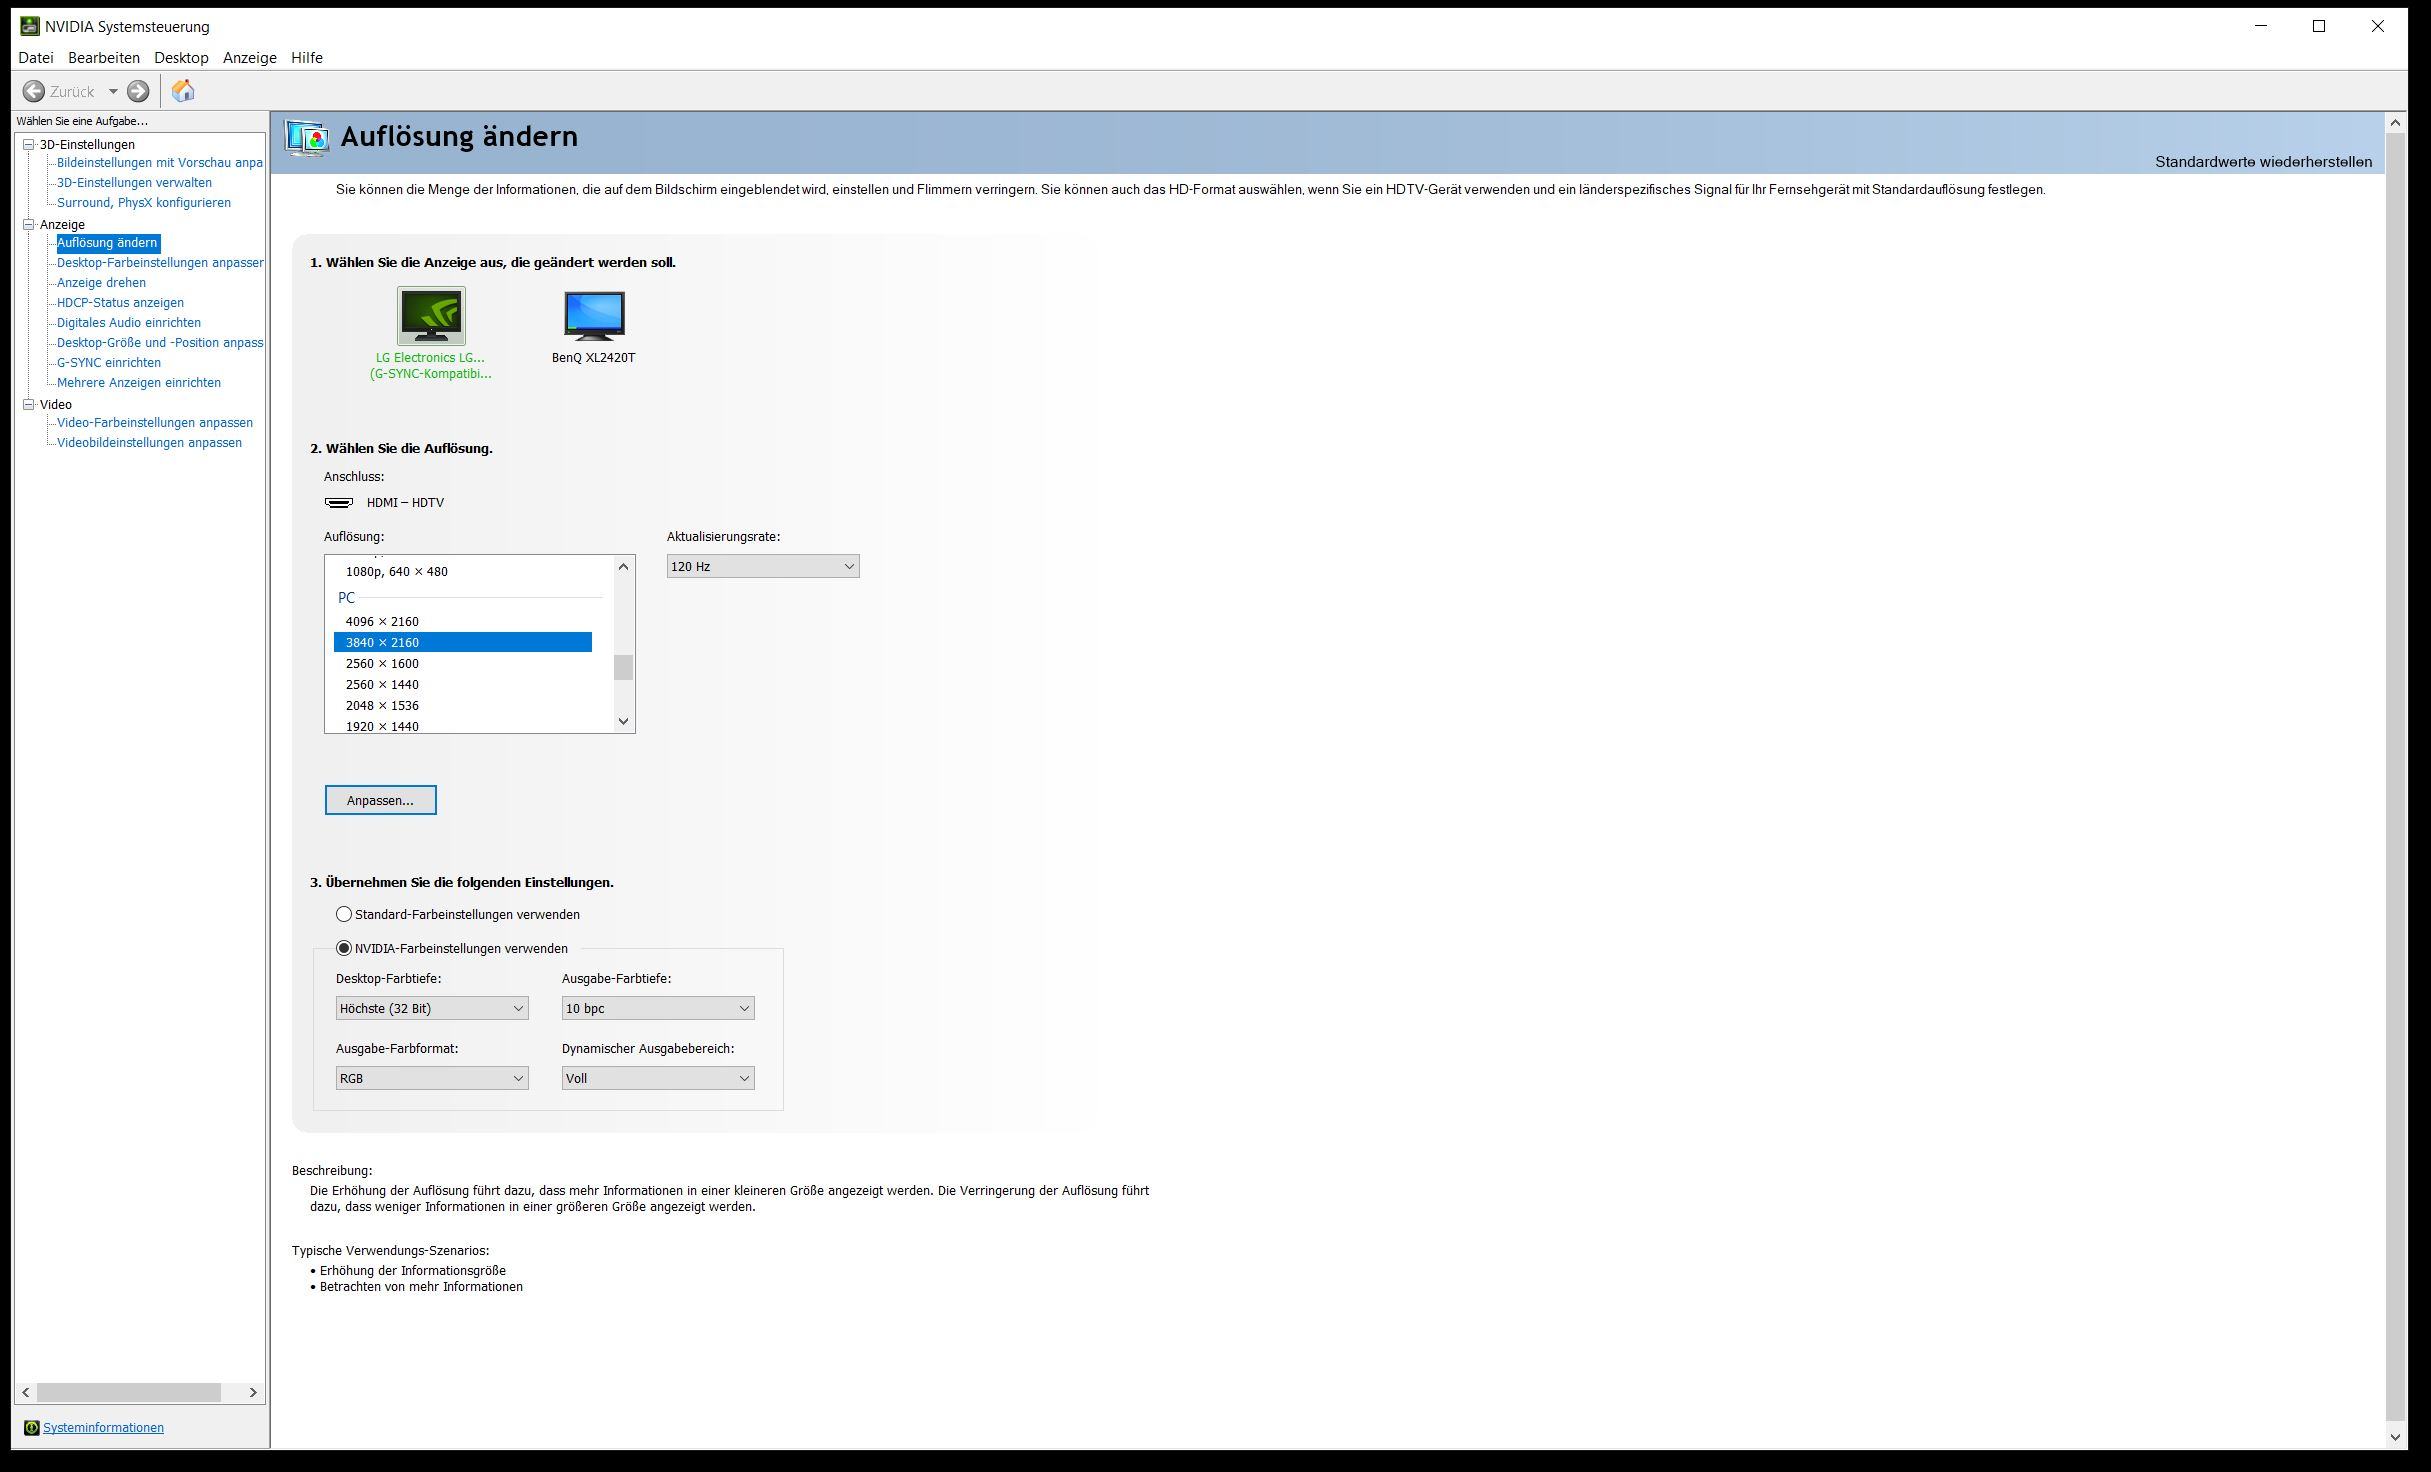Open the Ausgabe-Farbtiefe 10 bpc dropdown
The width and height of the screenshot is (2431, 1472).
(x=658, y=1008)
